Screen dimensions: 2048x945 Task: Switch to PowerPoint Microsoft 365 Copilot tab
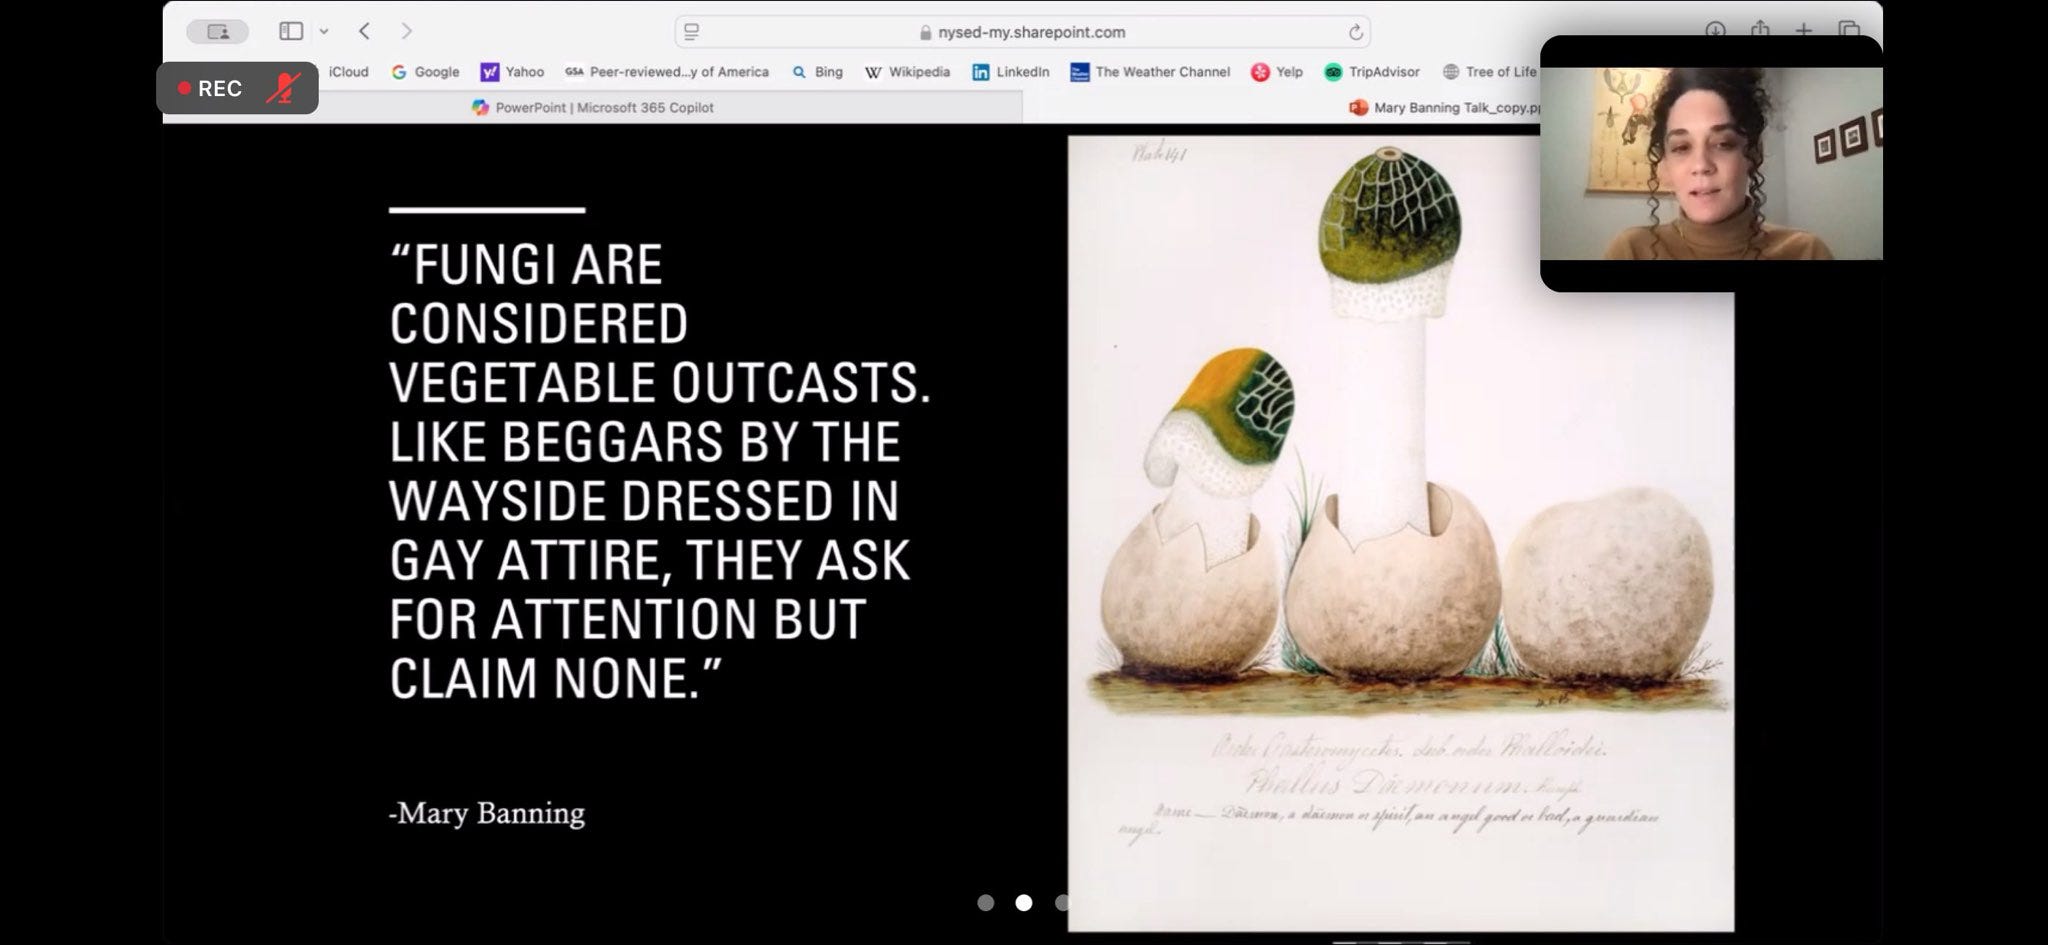pyautogui.click(x=593, y=107)
